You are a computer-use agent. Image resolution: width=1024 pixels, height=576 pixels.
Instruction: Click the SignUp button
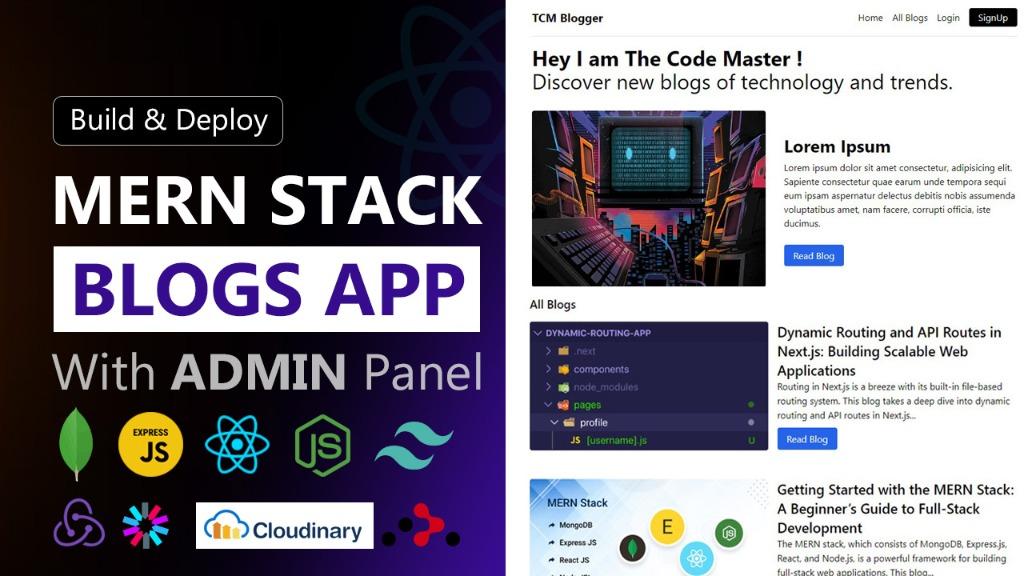[x=992, y=17]
